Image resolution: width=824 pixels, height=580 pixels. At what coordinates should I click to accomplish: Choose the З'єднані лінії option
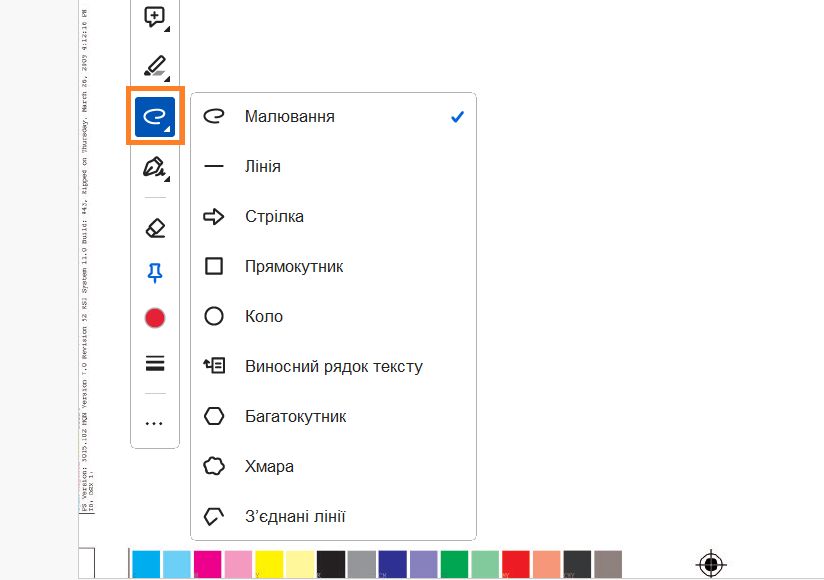294,516
